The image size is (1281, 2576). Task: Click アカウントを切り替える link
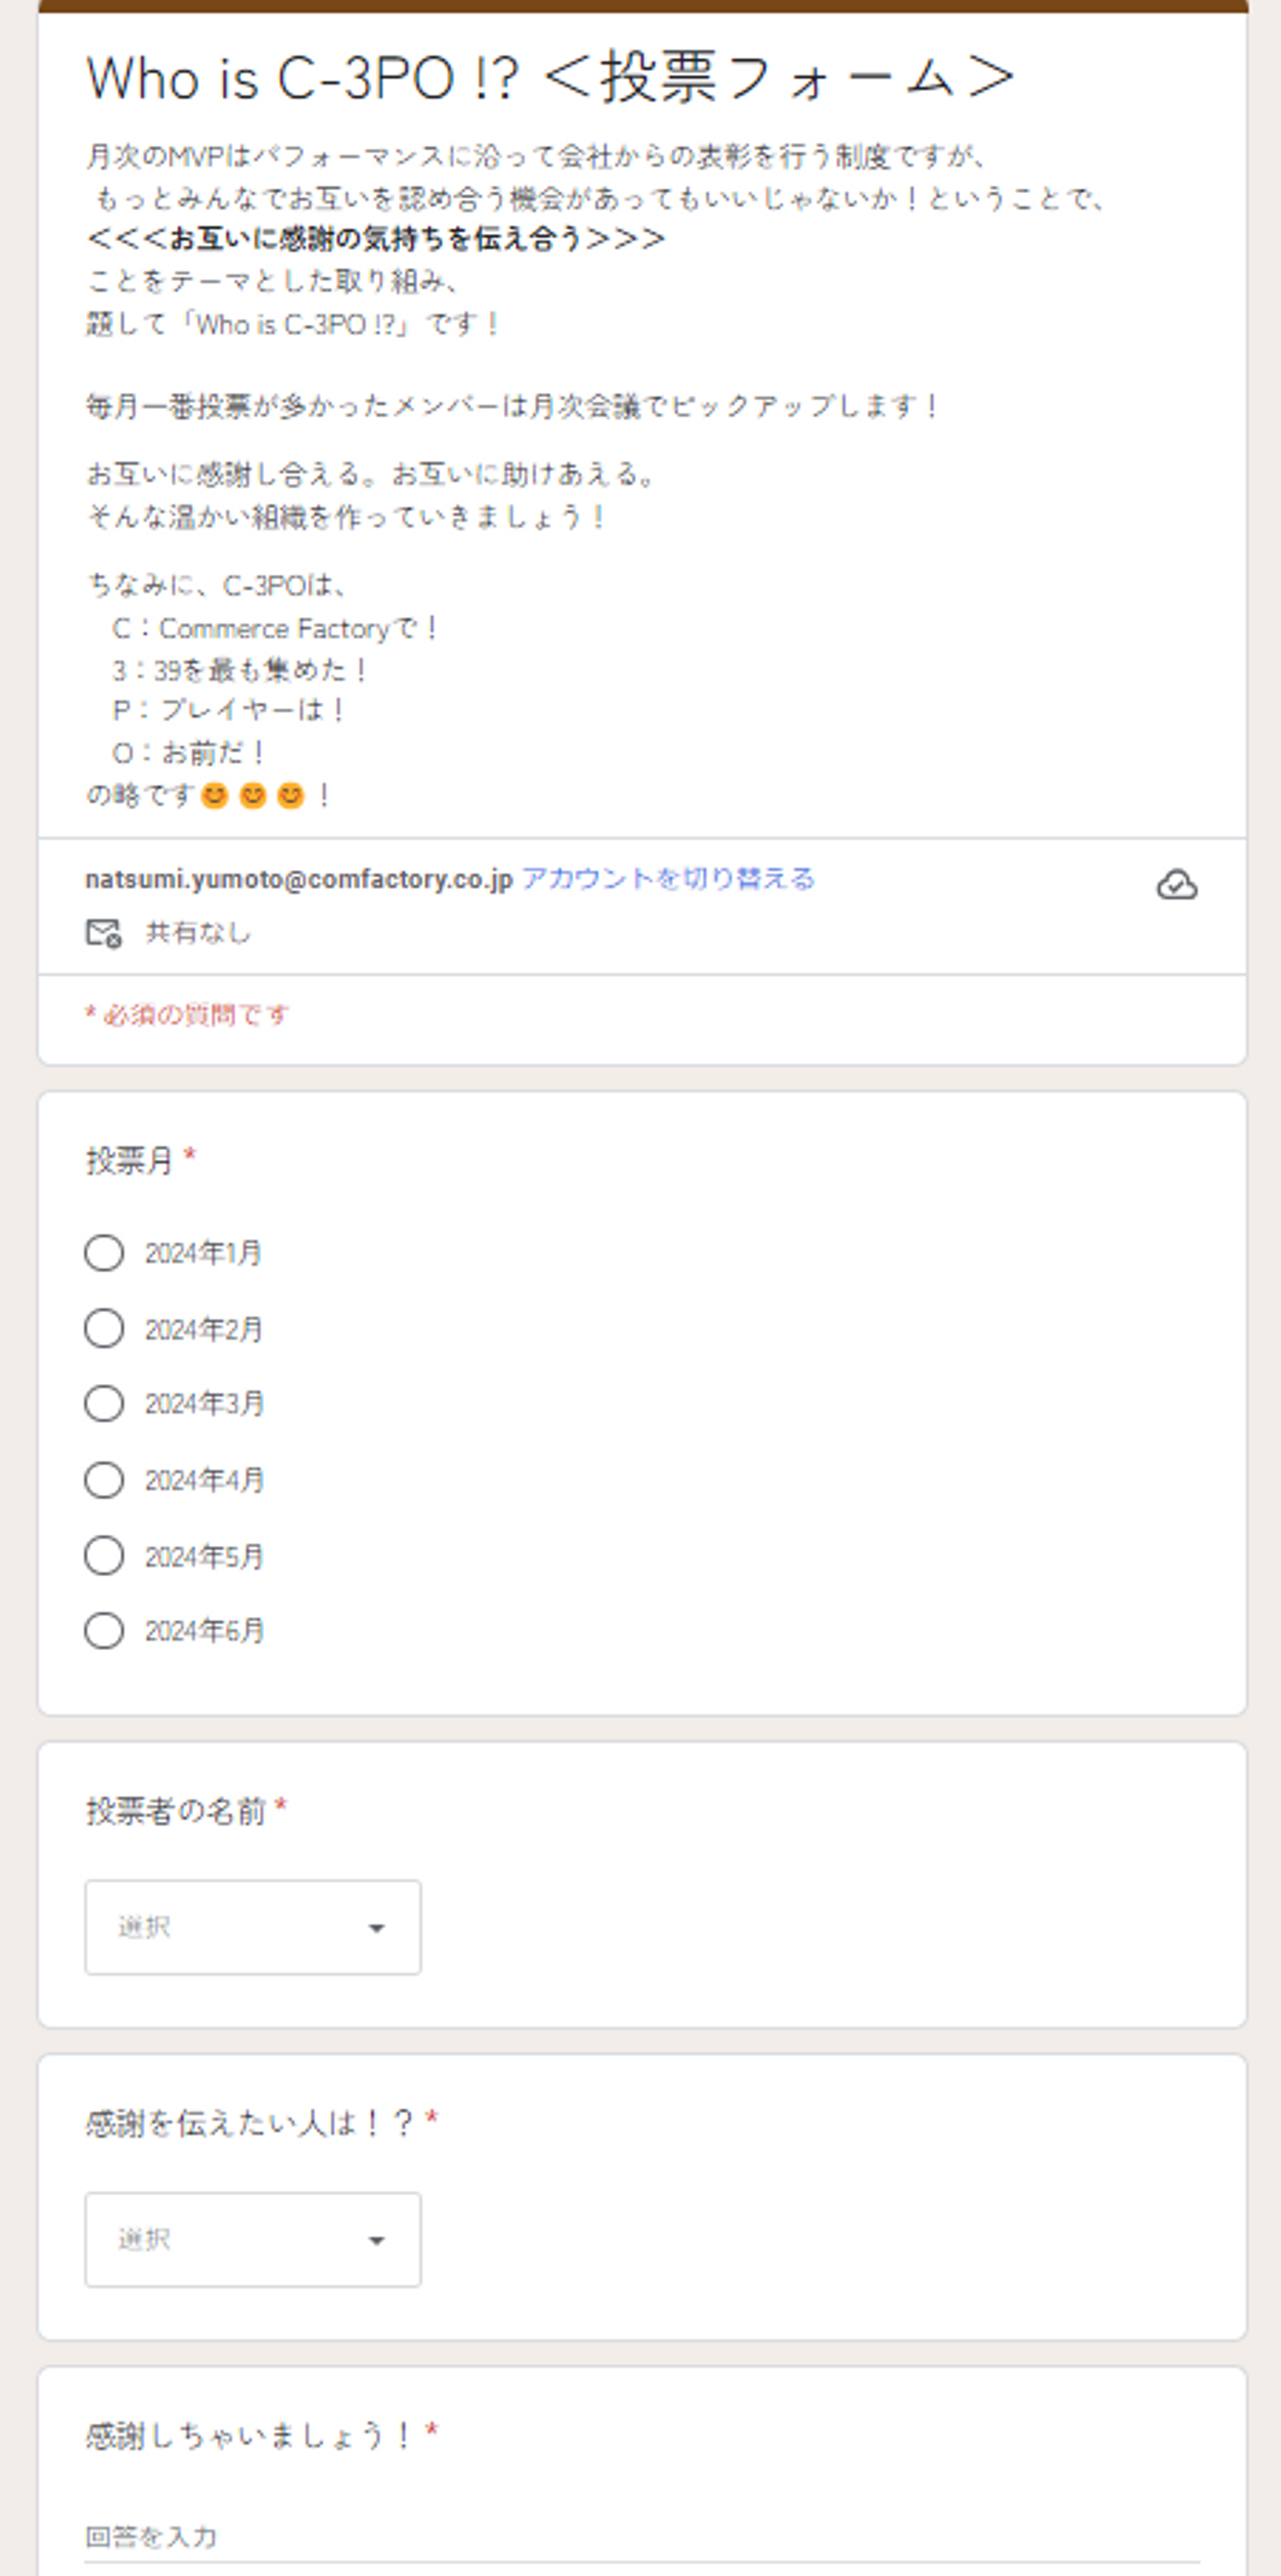coord(667,879)
